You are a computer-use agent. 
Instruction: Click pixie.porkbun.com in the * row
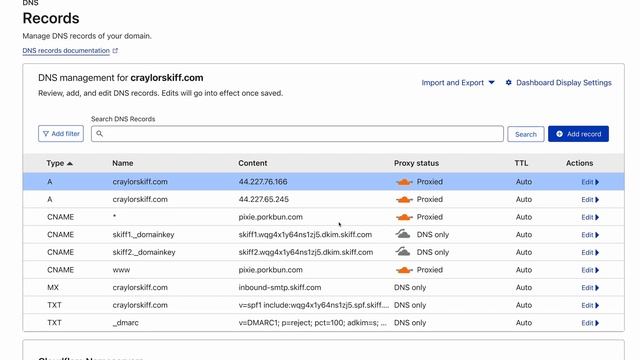[271, 217]
